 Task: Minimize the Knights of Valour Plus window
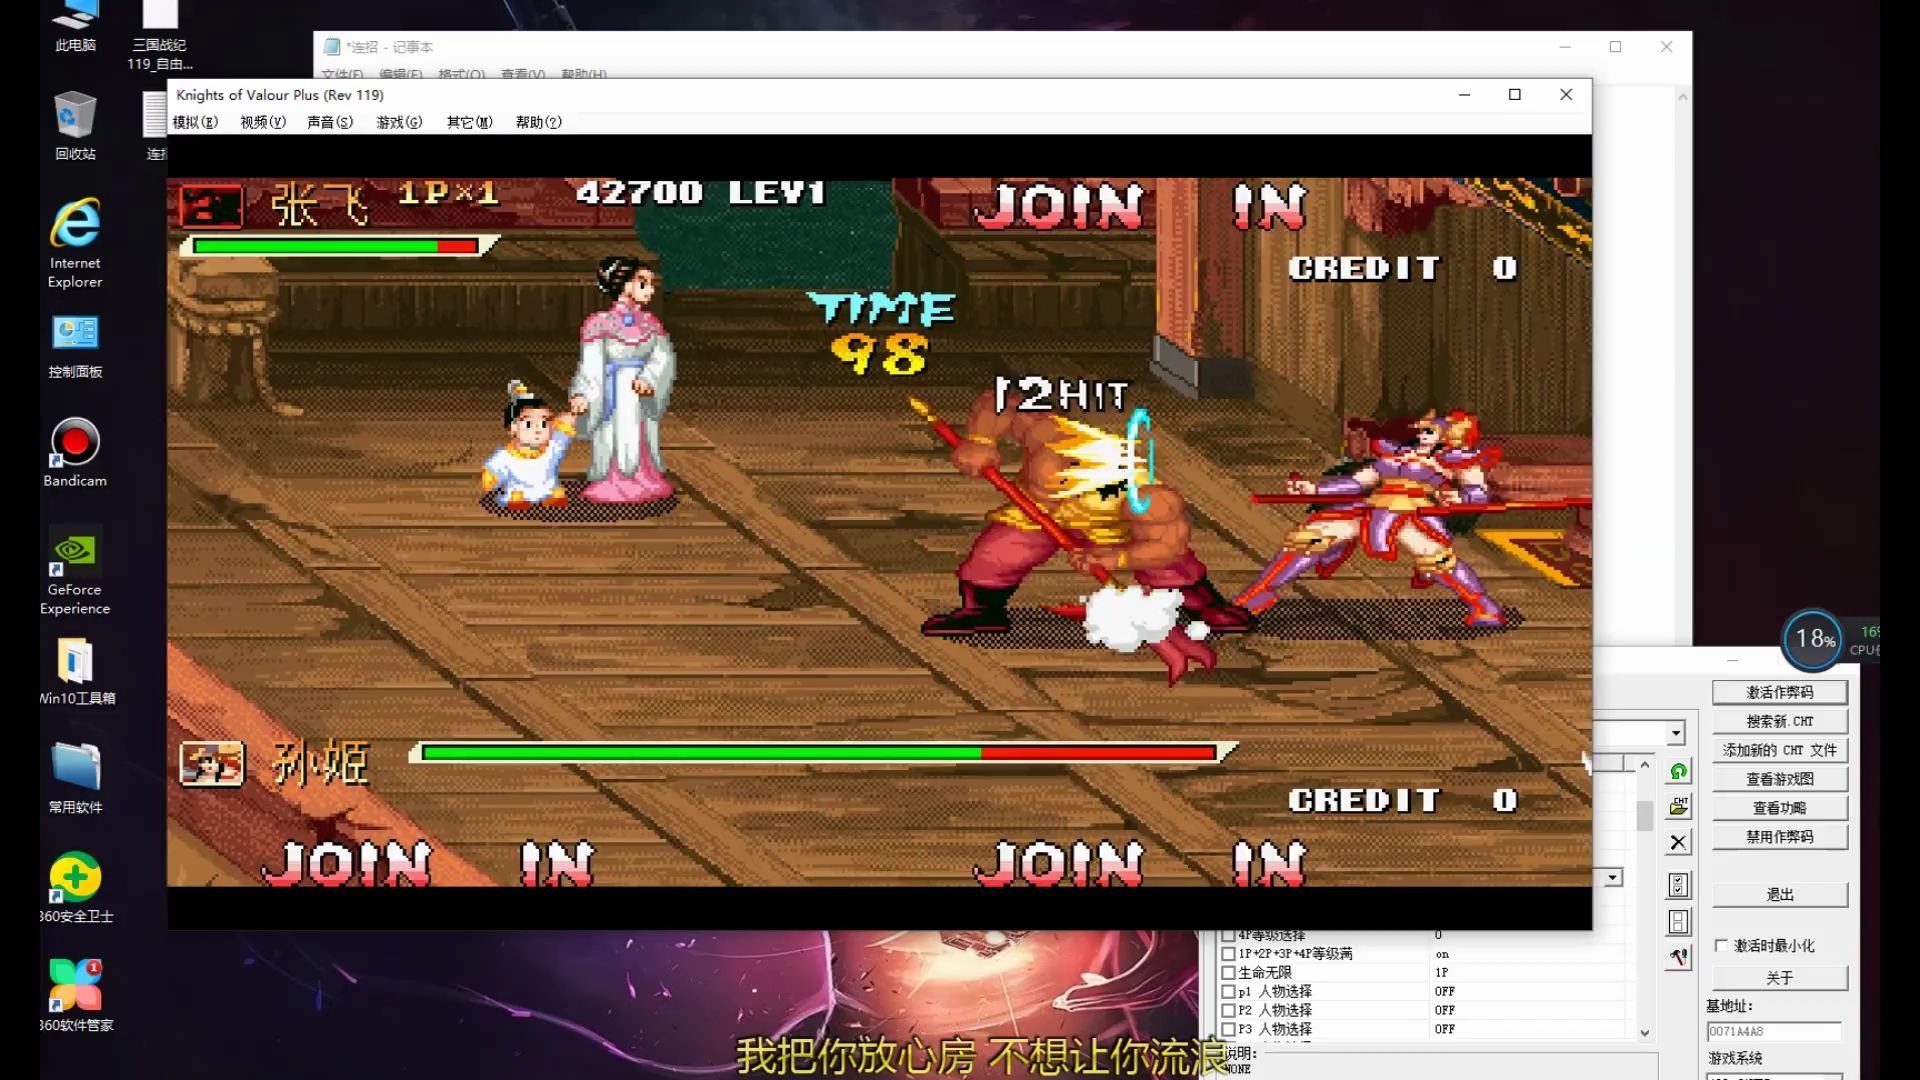coord(1464,95)
